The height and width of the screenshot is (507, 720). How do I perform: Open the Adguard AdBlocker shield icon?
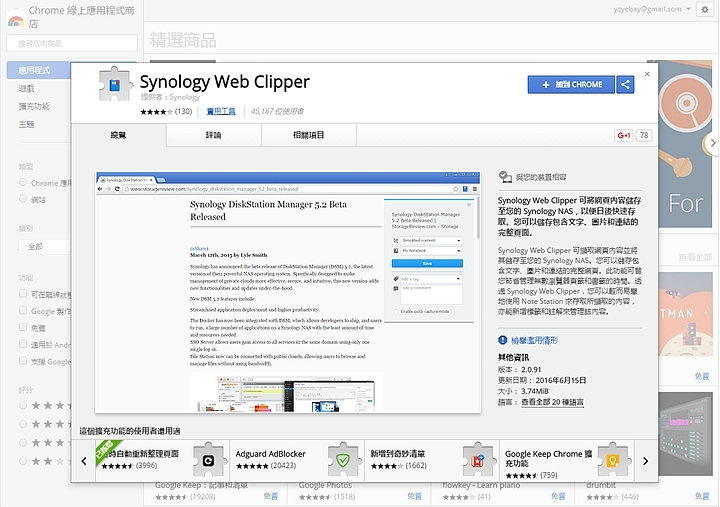pyautogui.click(x=343, y=460)
